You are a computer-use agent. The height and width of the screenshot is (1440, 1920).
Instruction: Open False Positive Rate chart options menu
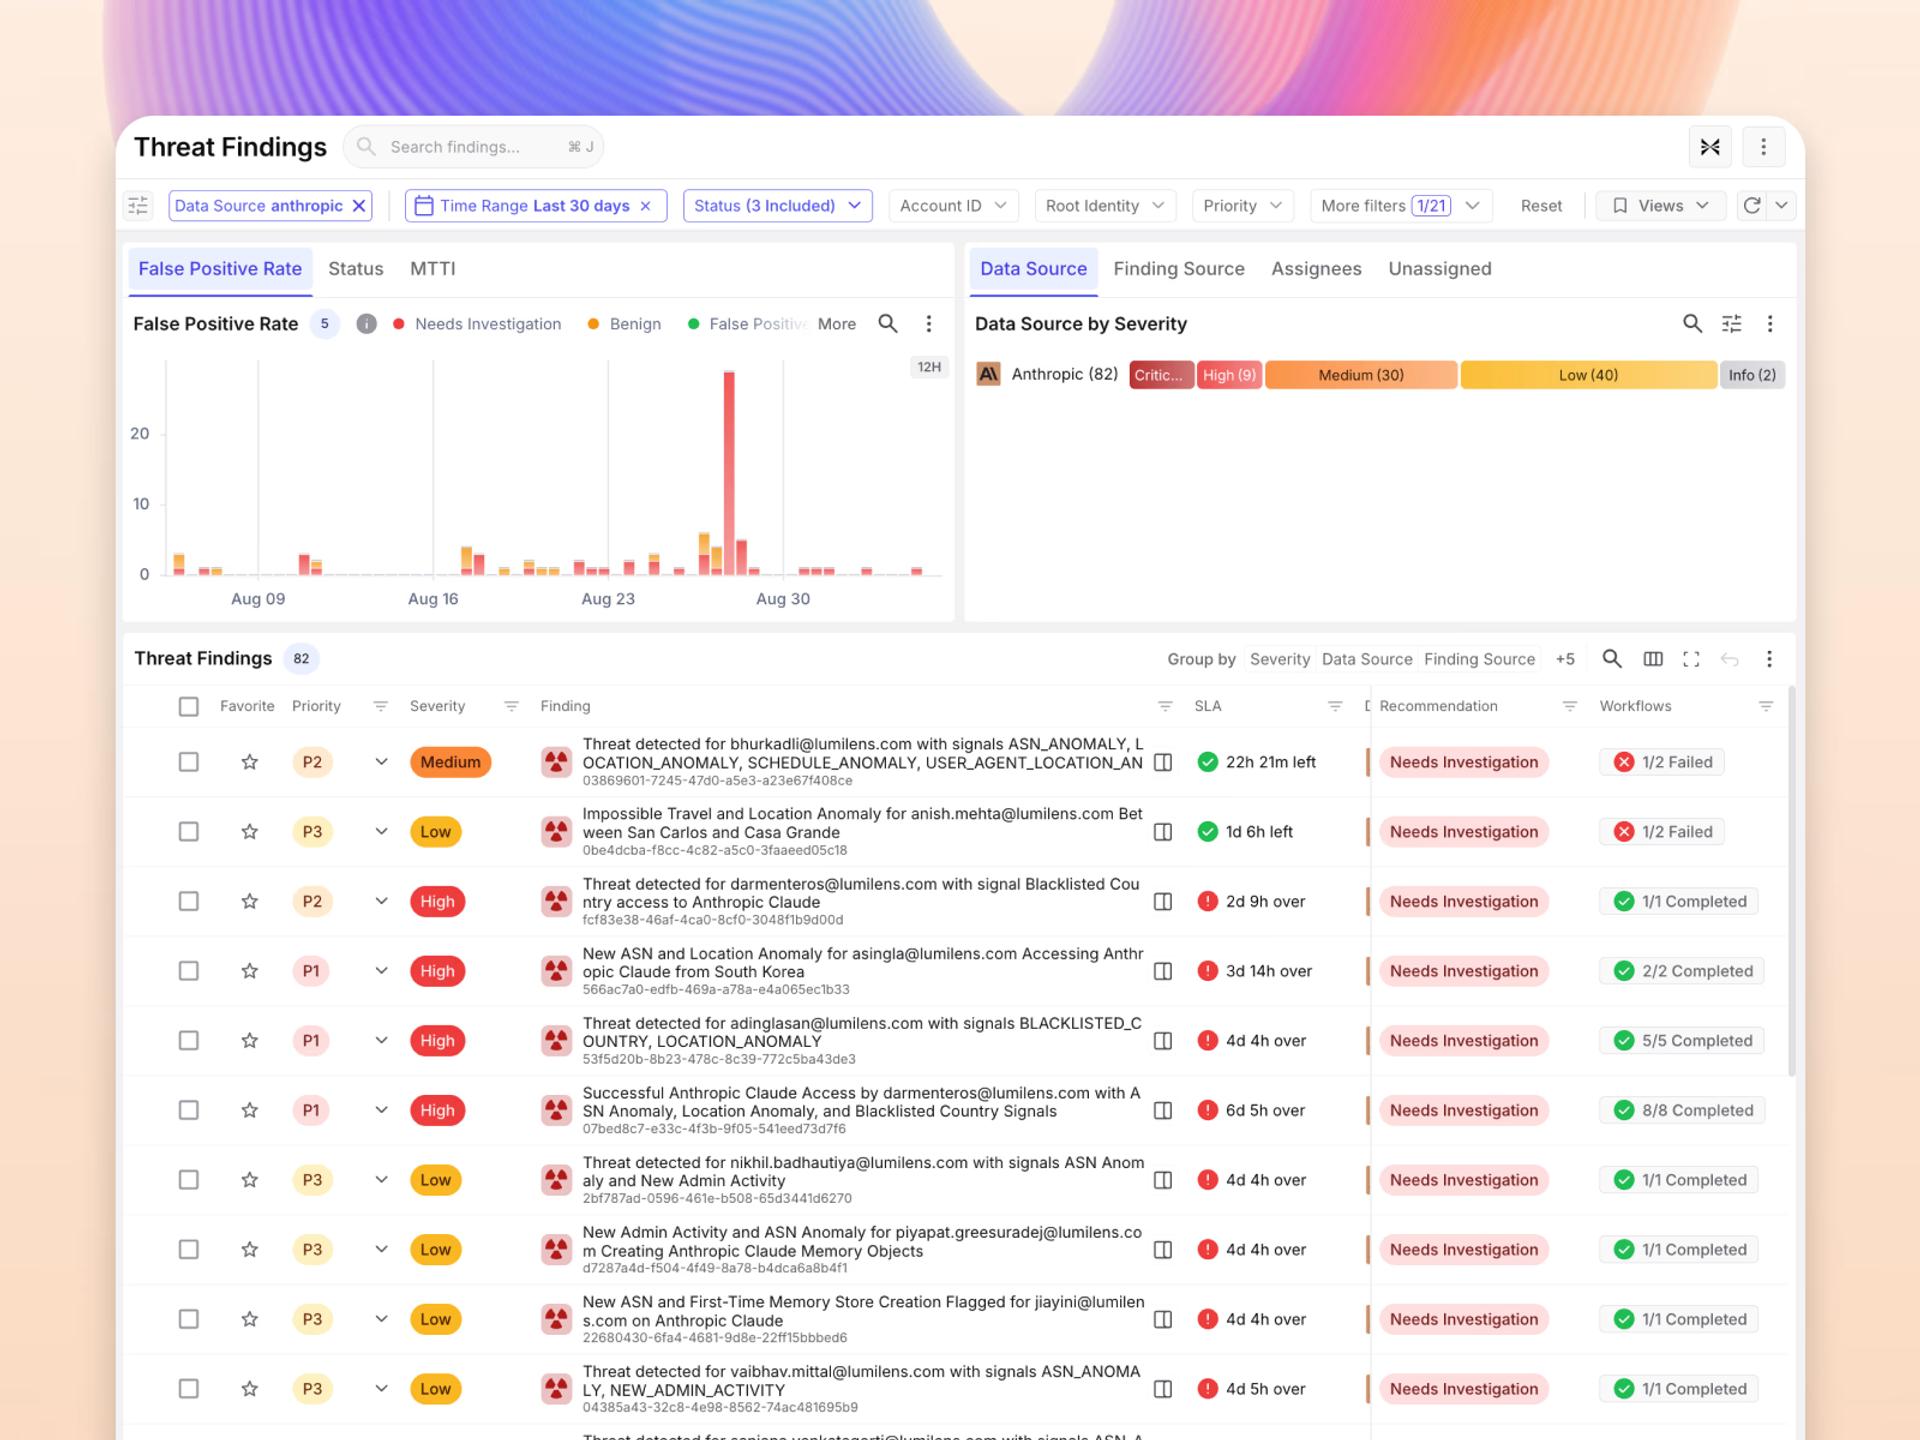929,324
